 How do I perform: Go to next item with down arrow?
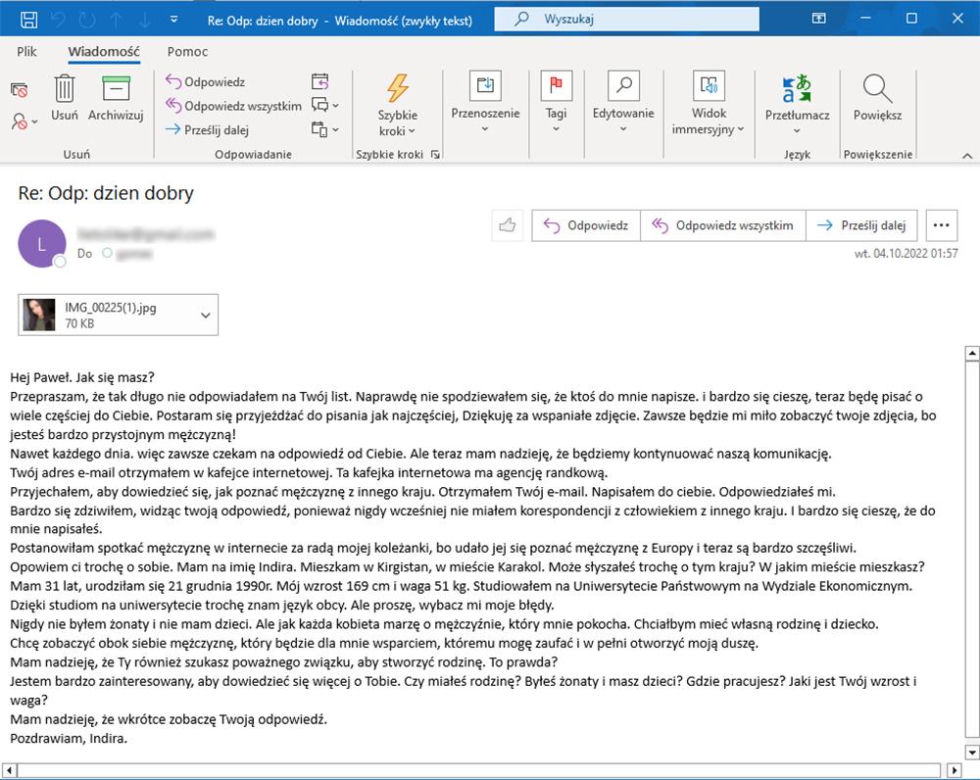click(x=144, y=20)
